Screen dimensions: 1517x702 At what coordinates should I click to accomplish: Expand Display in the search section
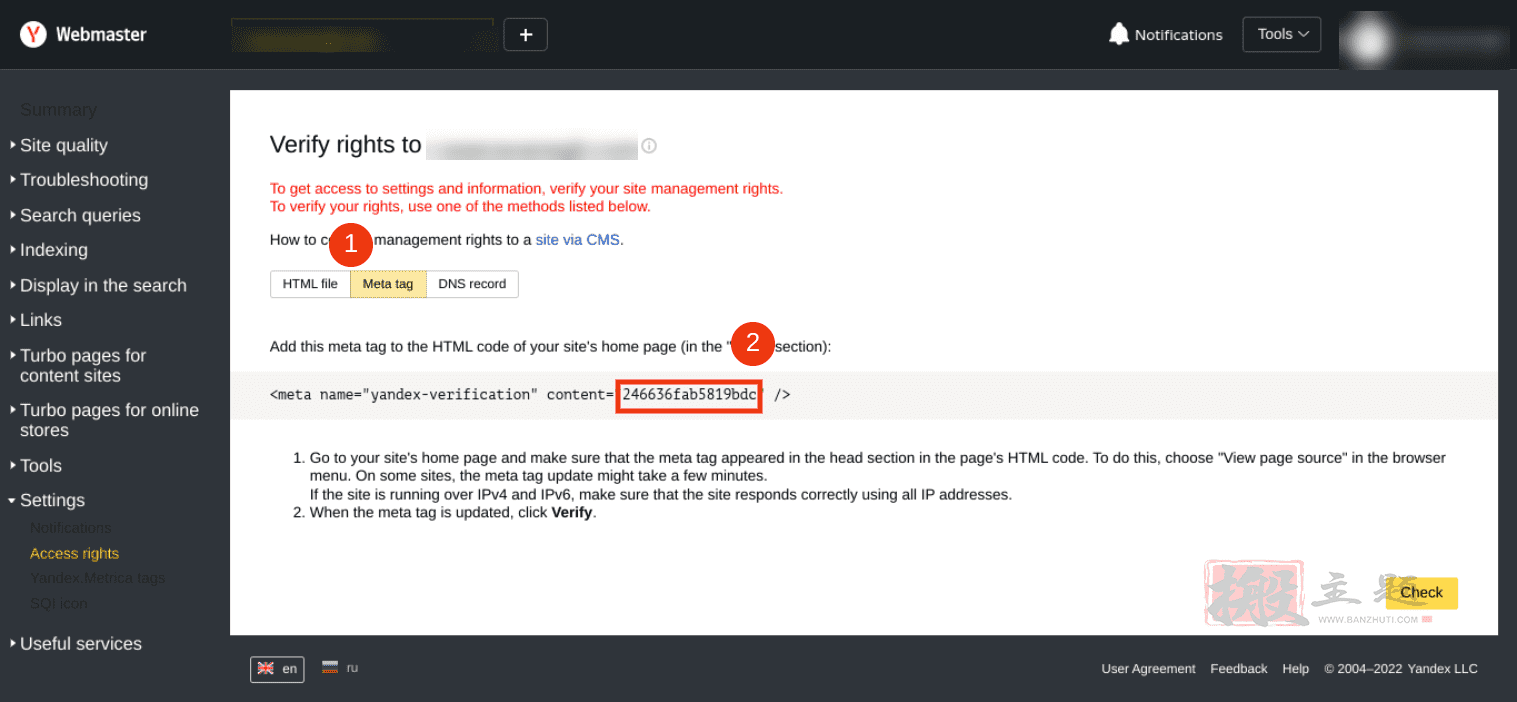tap(103, 285)
